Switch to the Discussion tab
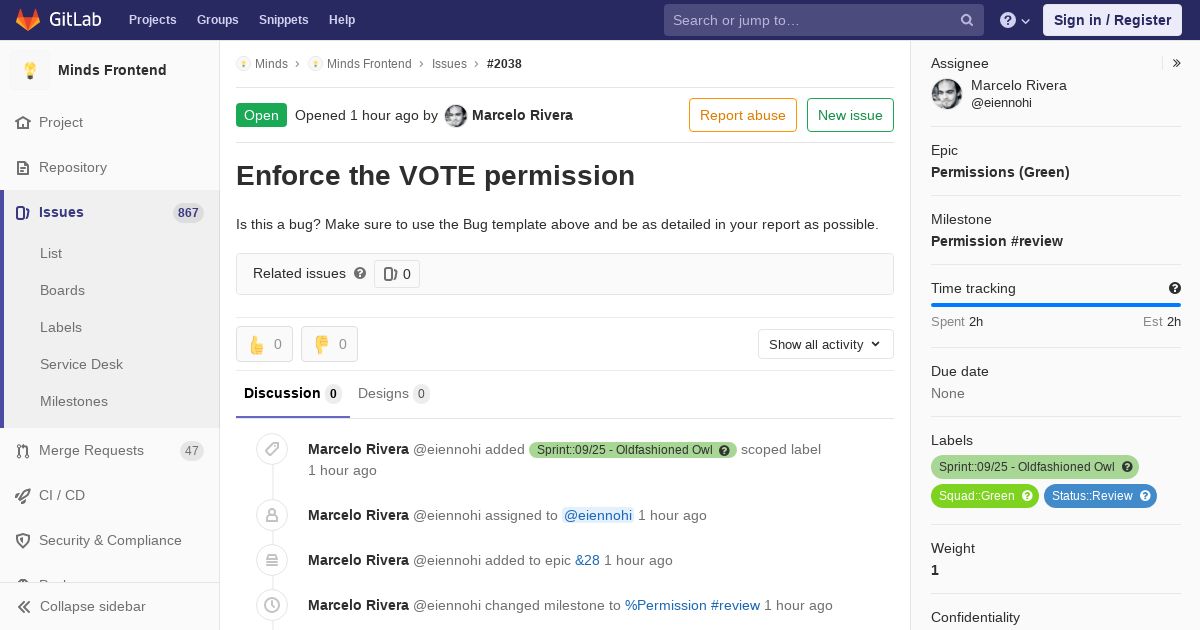Screen dimensions: 1200x630 [293, 393]
